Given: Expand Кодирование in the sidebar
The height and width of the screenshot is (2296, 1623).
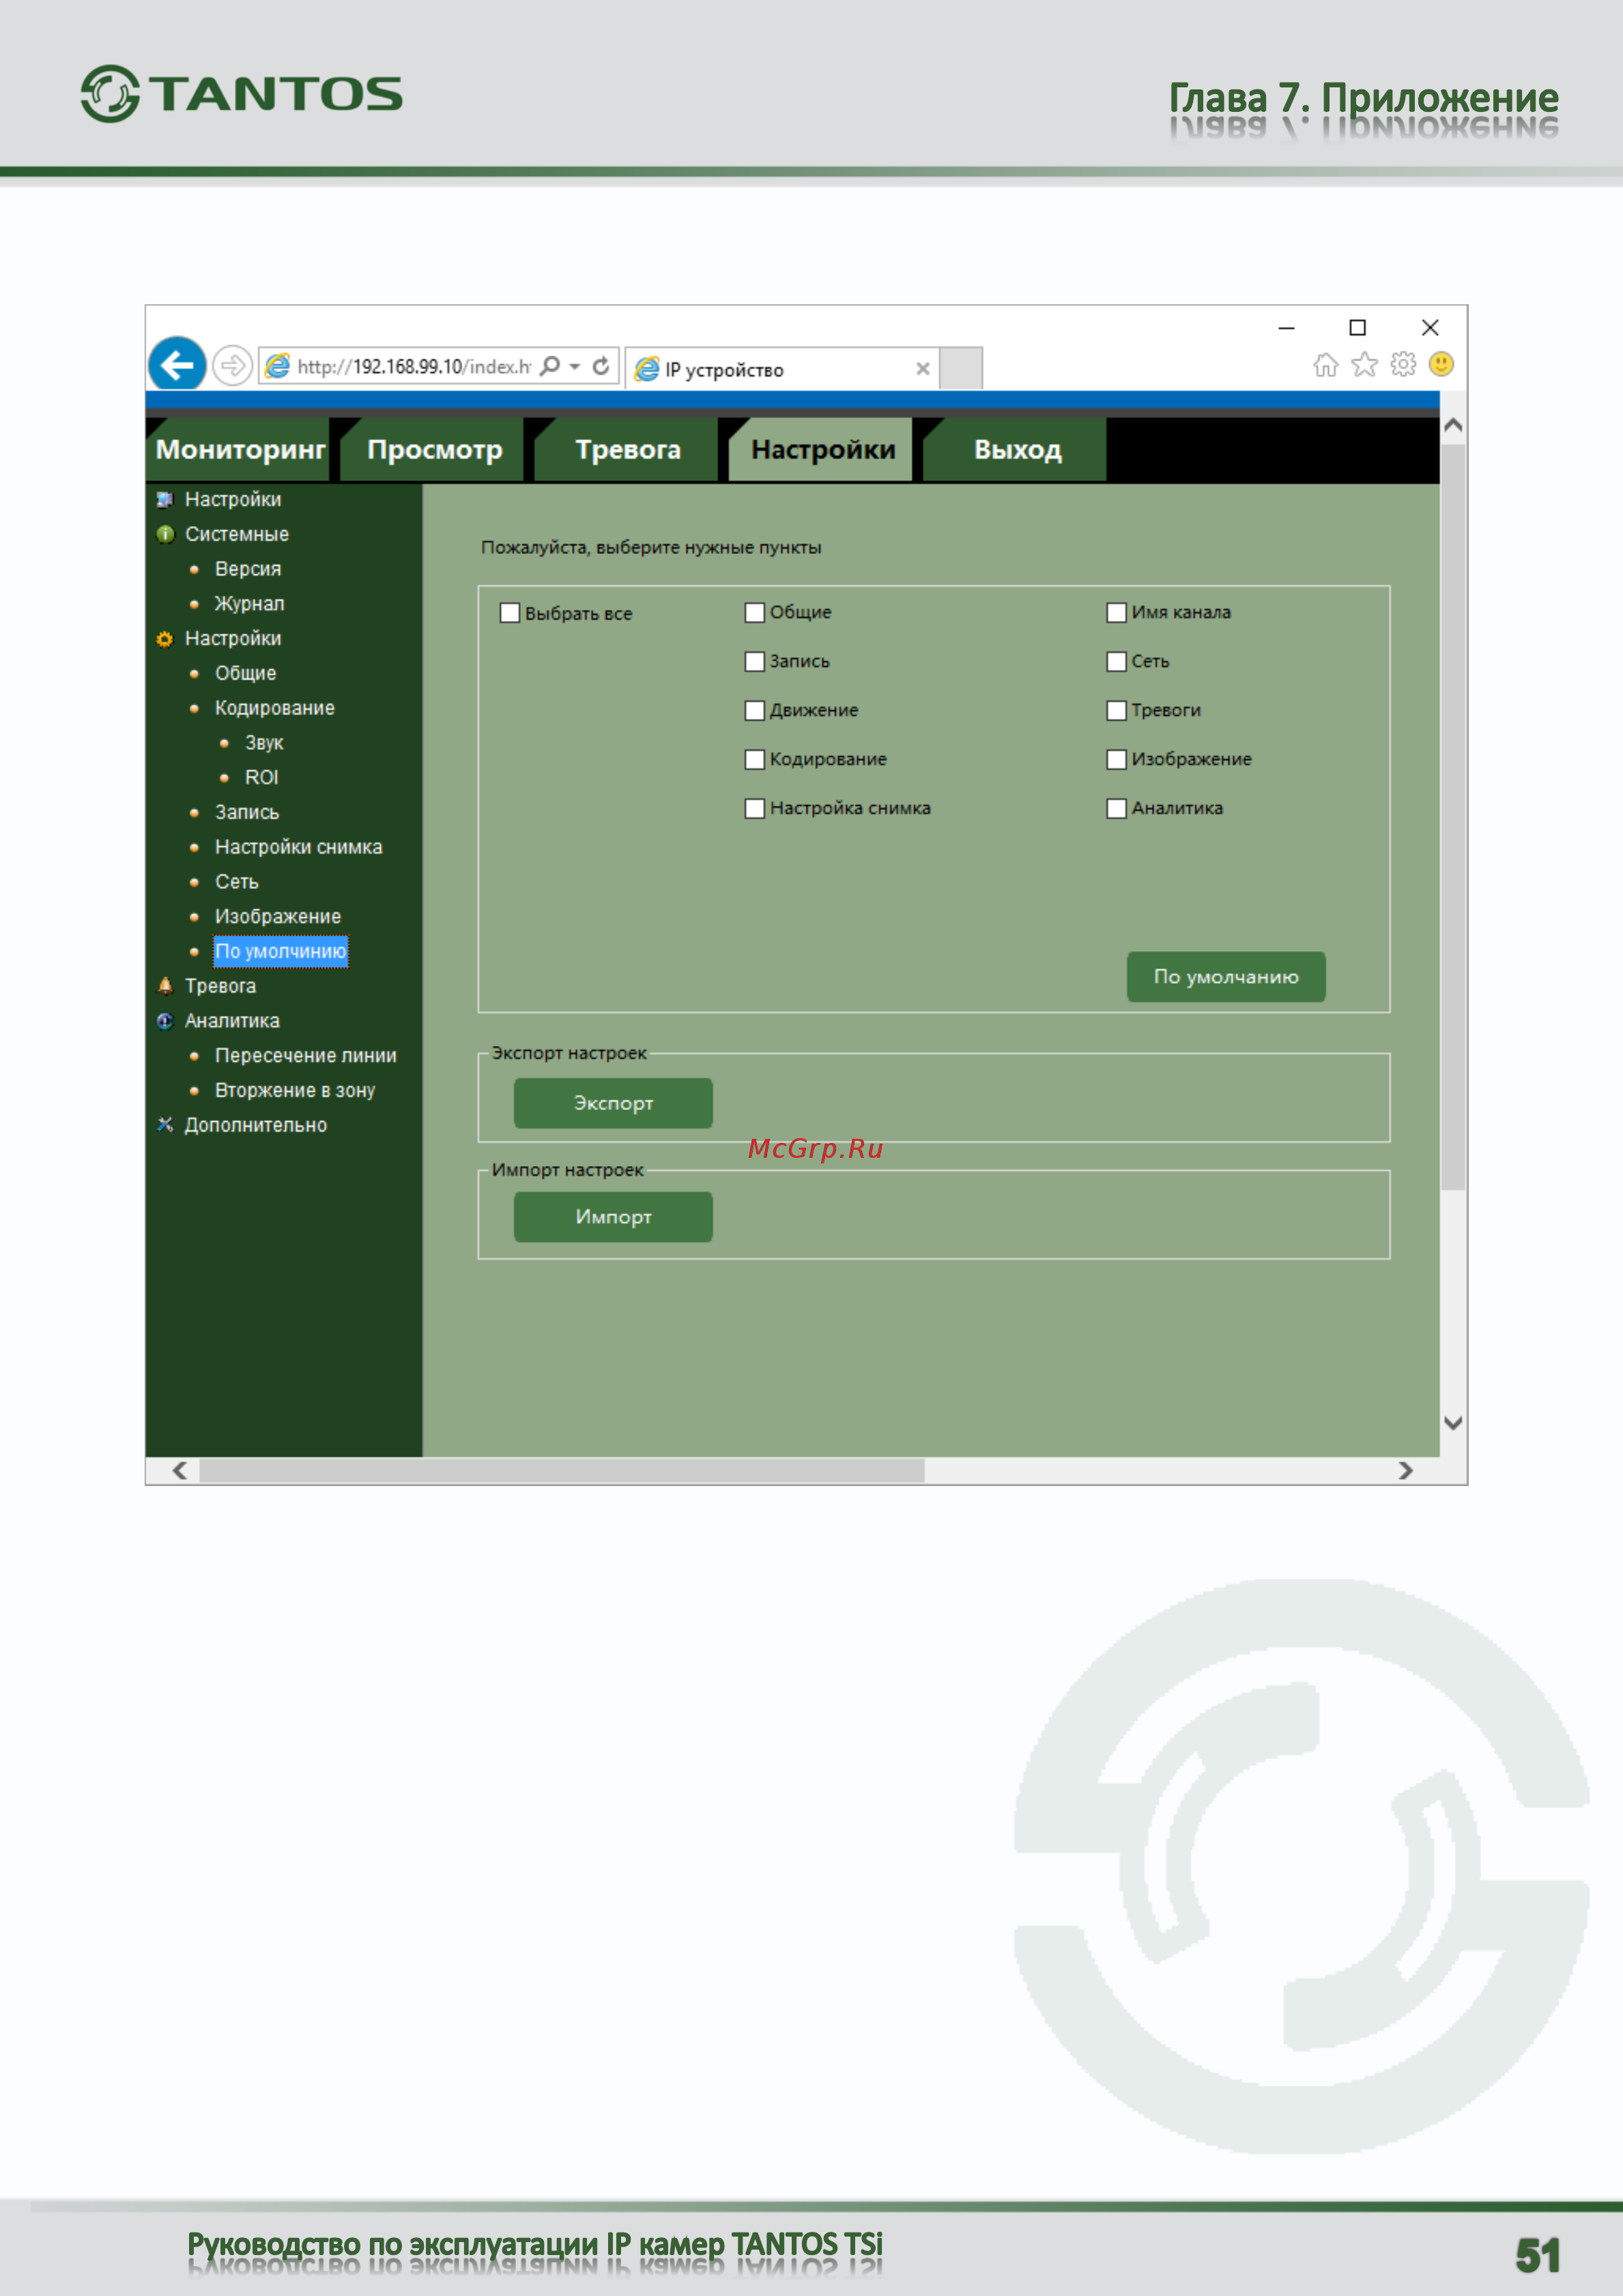Looking at the screenshot, I should [274, 708].
